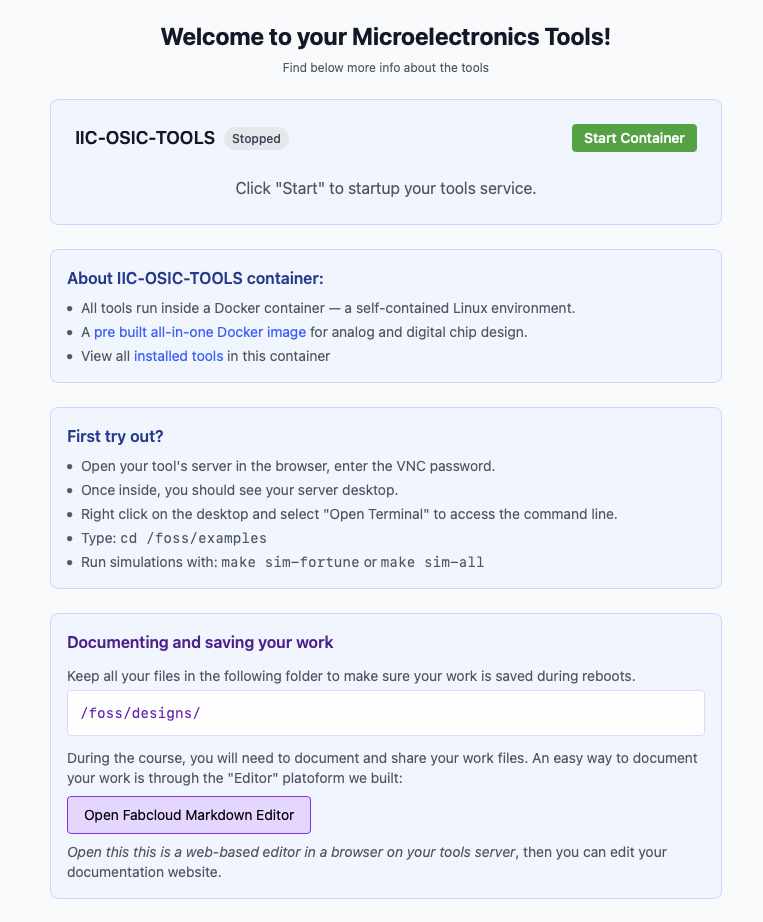Click the green Start Container button
763x922 pixels.
click(634, 138)
